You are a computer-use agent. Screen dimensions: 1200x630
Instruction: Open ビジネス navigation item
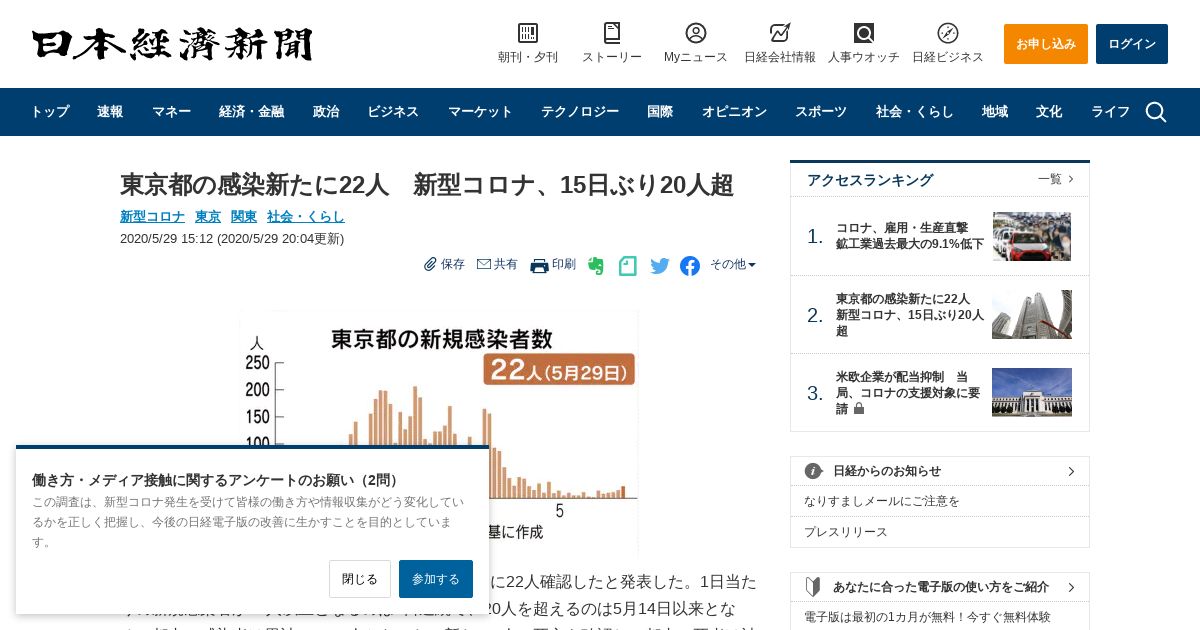pyautogui.click(x=393, y=112)
